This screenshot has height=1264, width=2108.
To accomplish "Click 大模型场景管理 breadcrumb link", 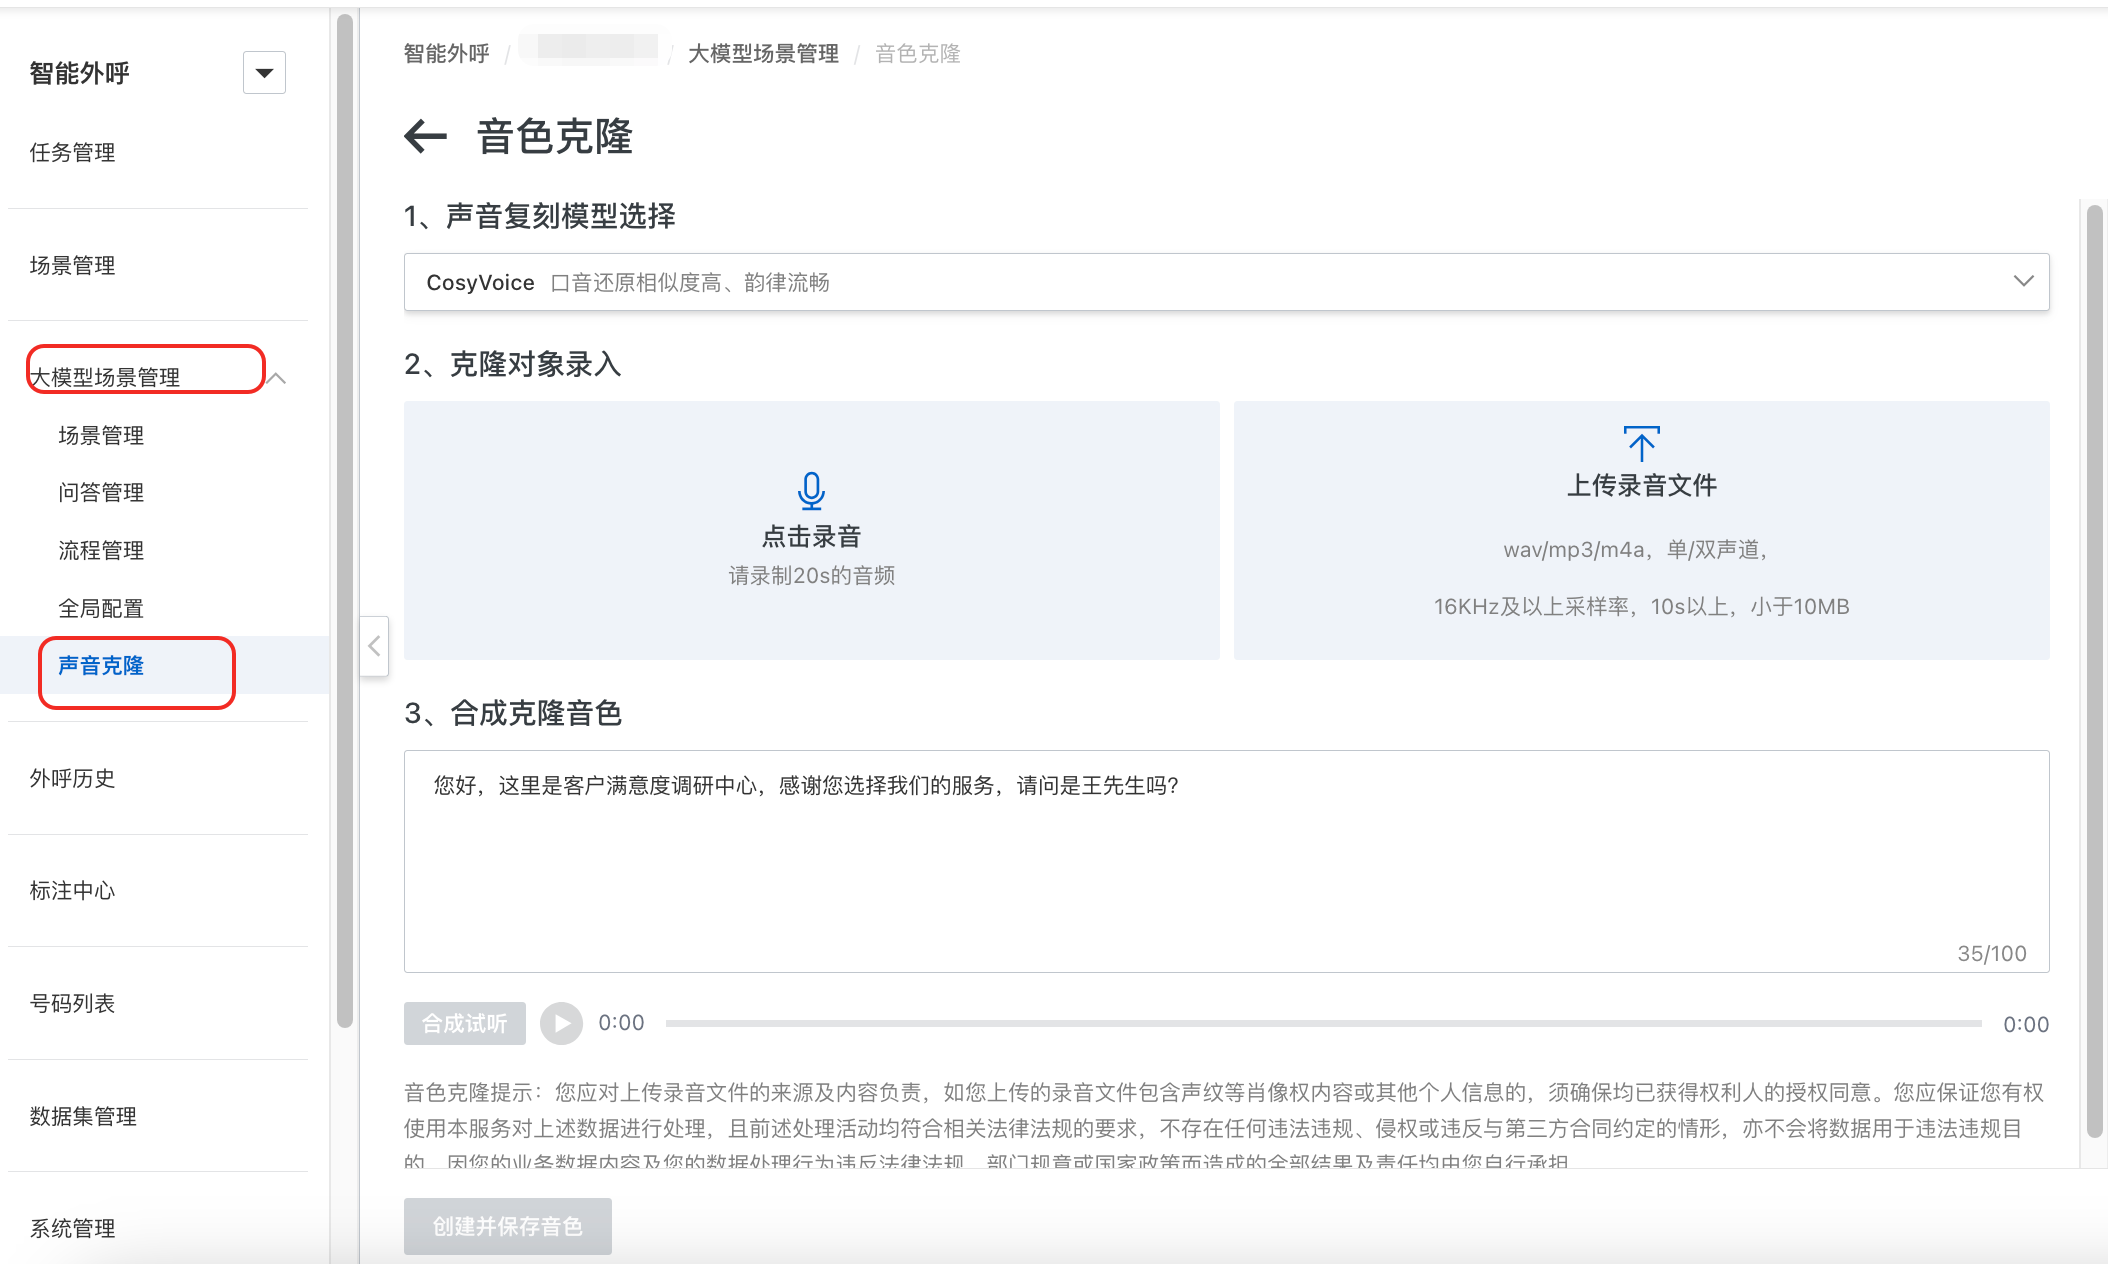I will 763,54.
